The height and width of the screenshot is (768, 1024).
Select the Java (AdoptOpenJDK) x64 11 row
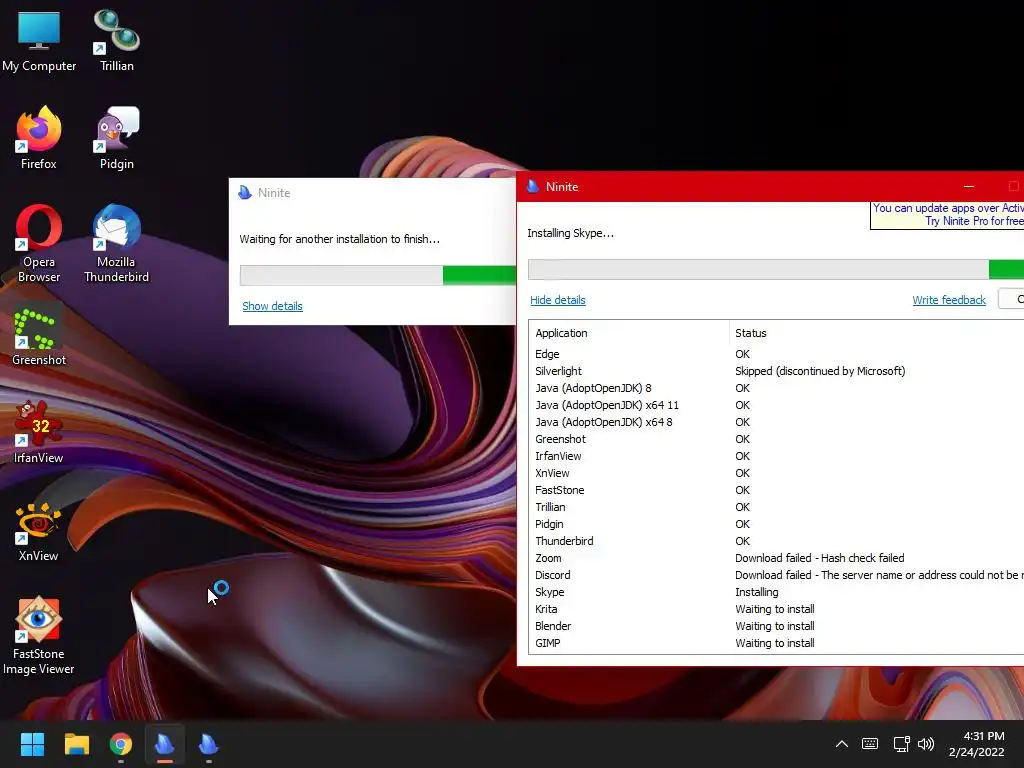777,405
